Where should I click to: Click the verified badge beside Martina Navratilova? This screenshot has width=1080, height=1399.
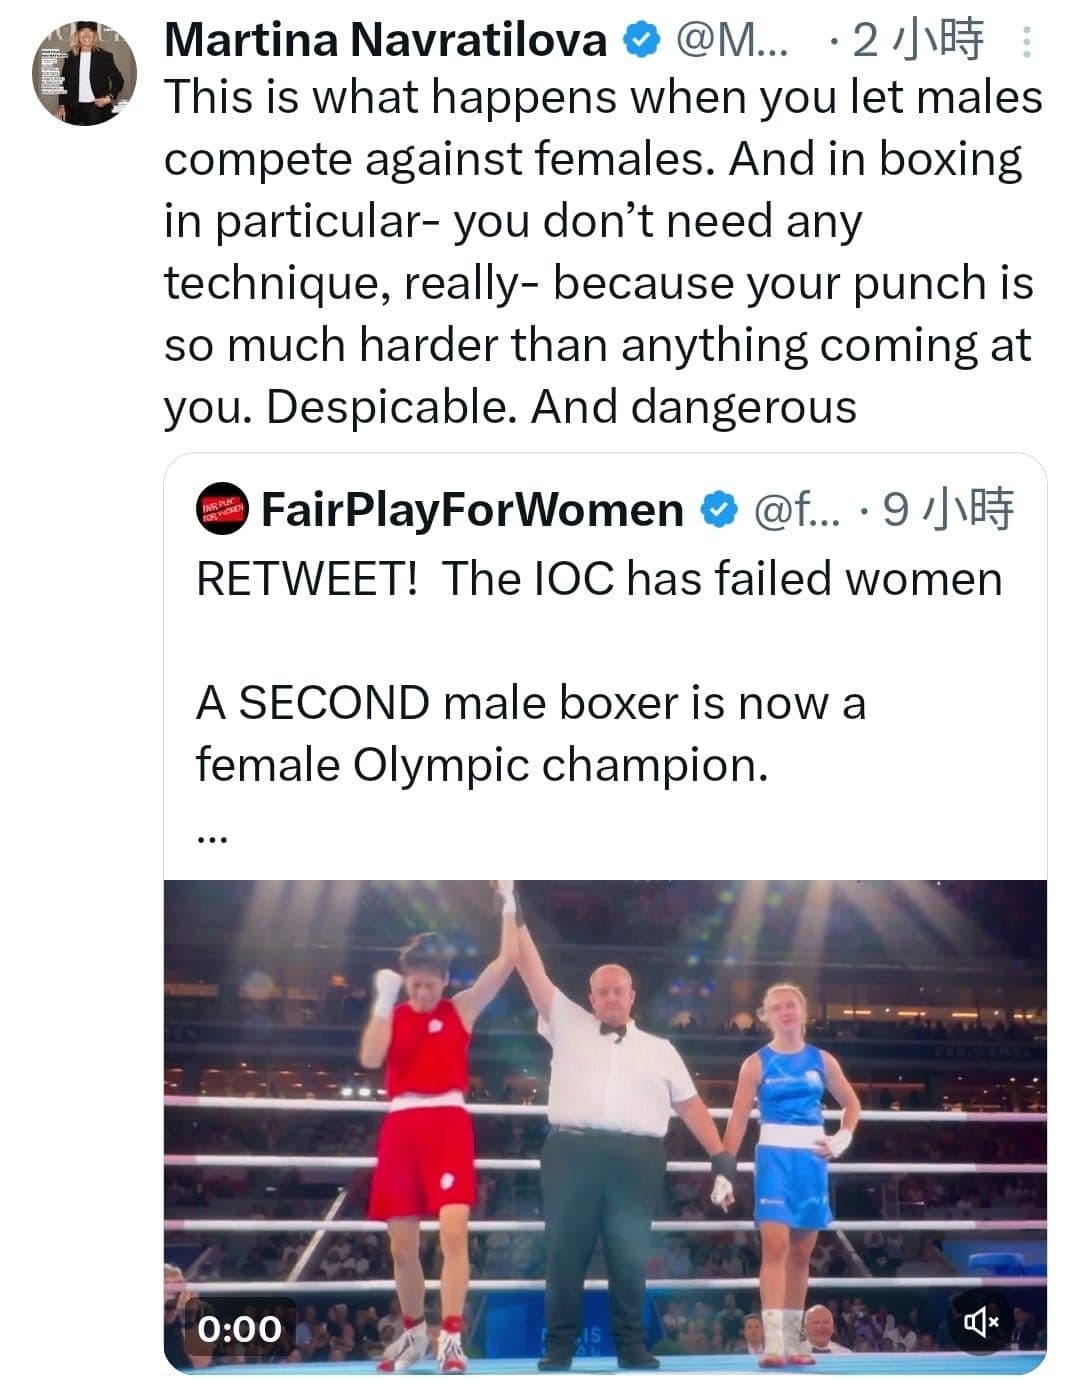pos(641,41)
